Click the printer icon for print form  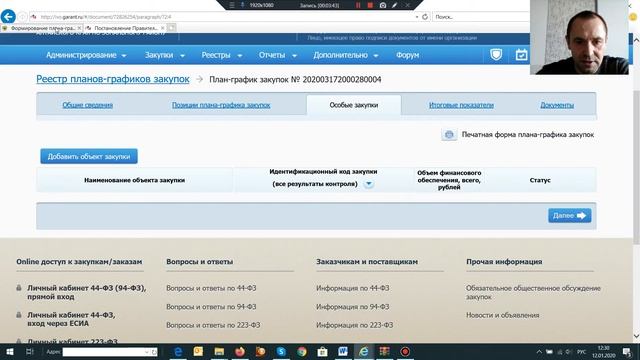449,134
